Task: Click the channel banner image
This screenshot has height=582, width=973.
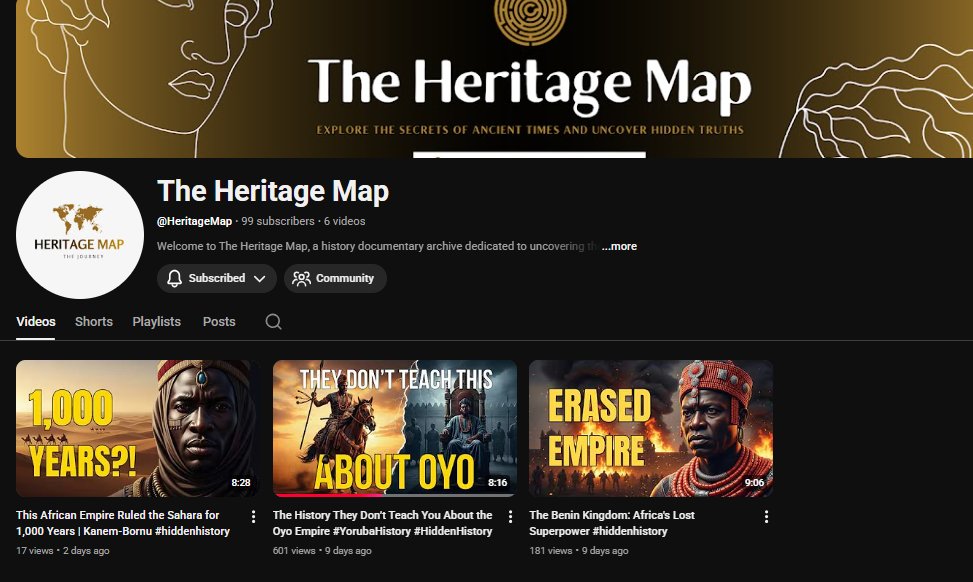Action: (x=495, y=79)
